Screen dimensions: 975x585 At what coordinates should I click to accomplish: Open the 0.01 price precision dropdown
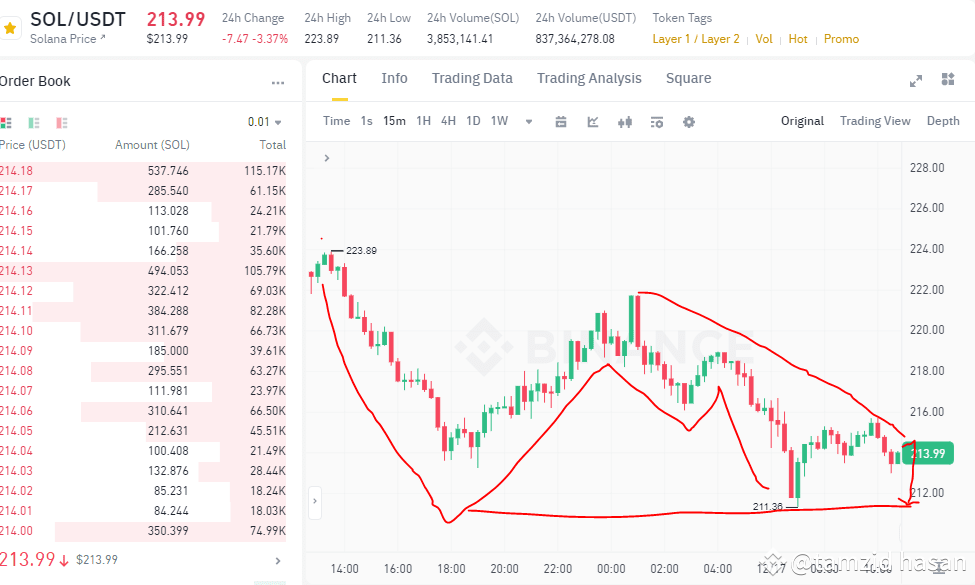(262, 120)
